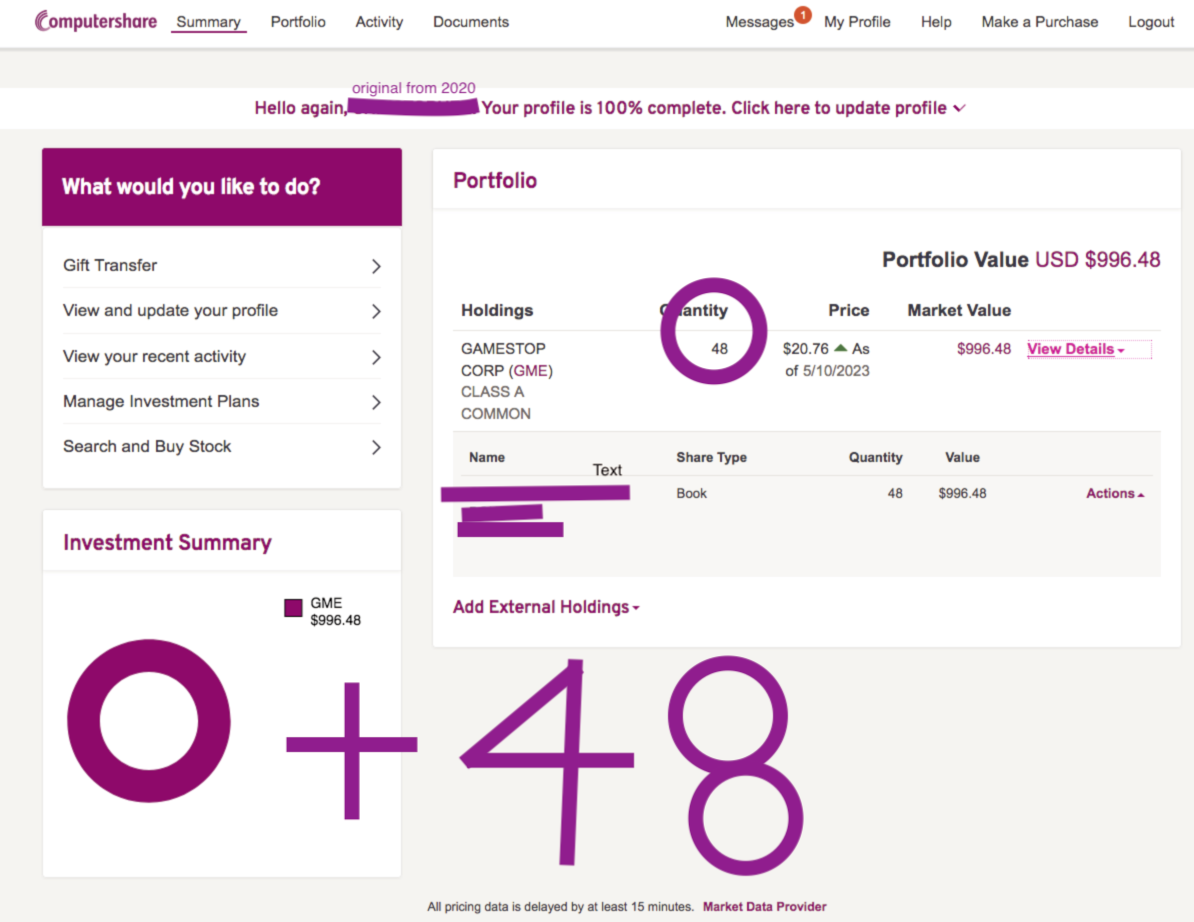Viewport: 1194px width, 922px height.
Task: Click the Gift Transfer chevron arrow
Action: pyautogui.click(x=376, y=266)
